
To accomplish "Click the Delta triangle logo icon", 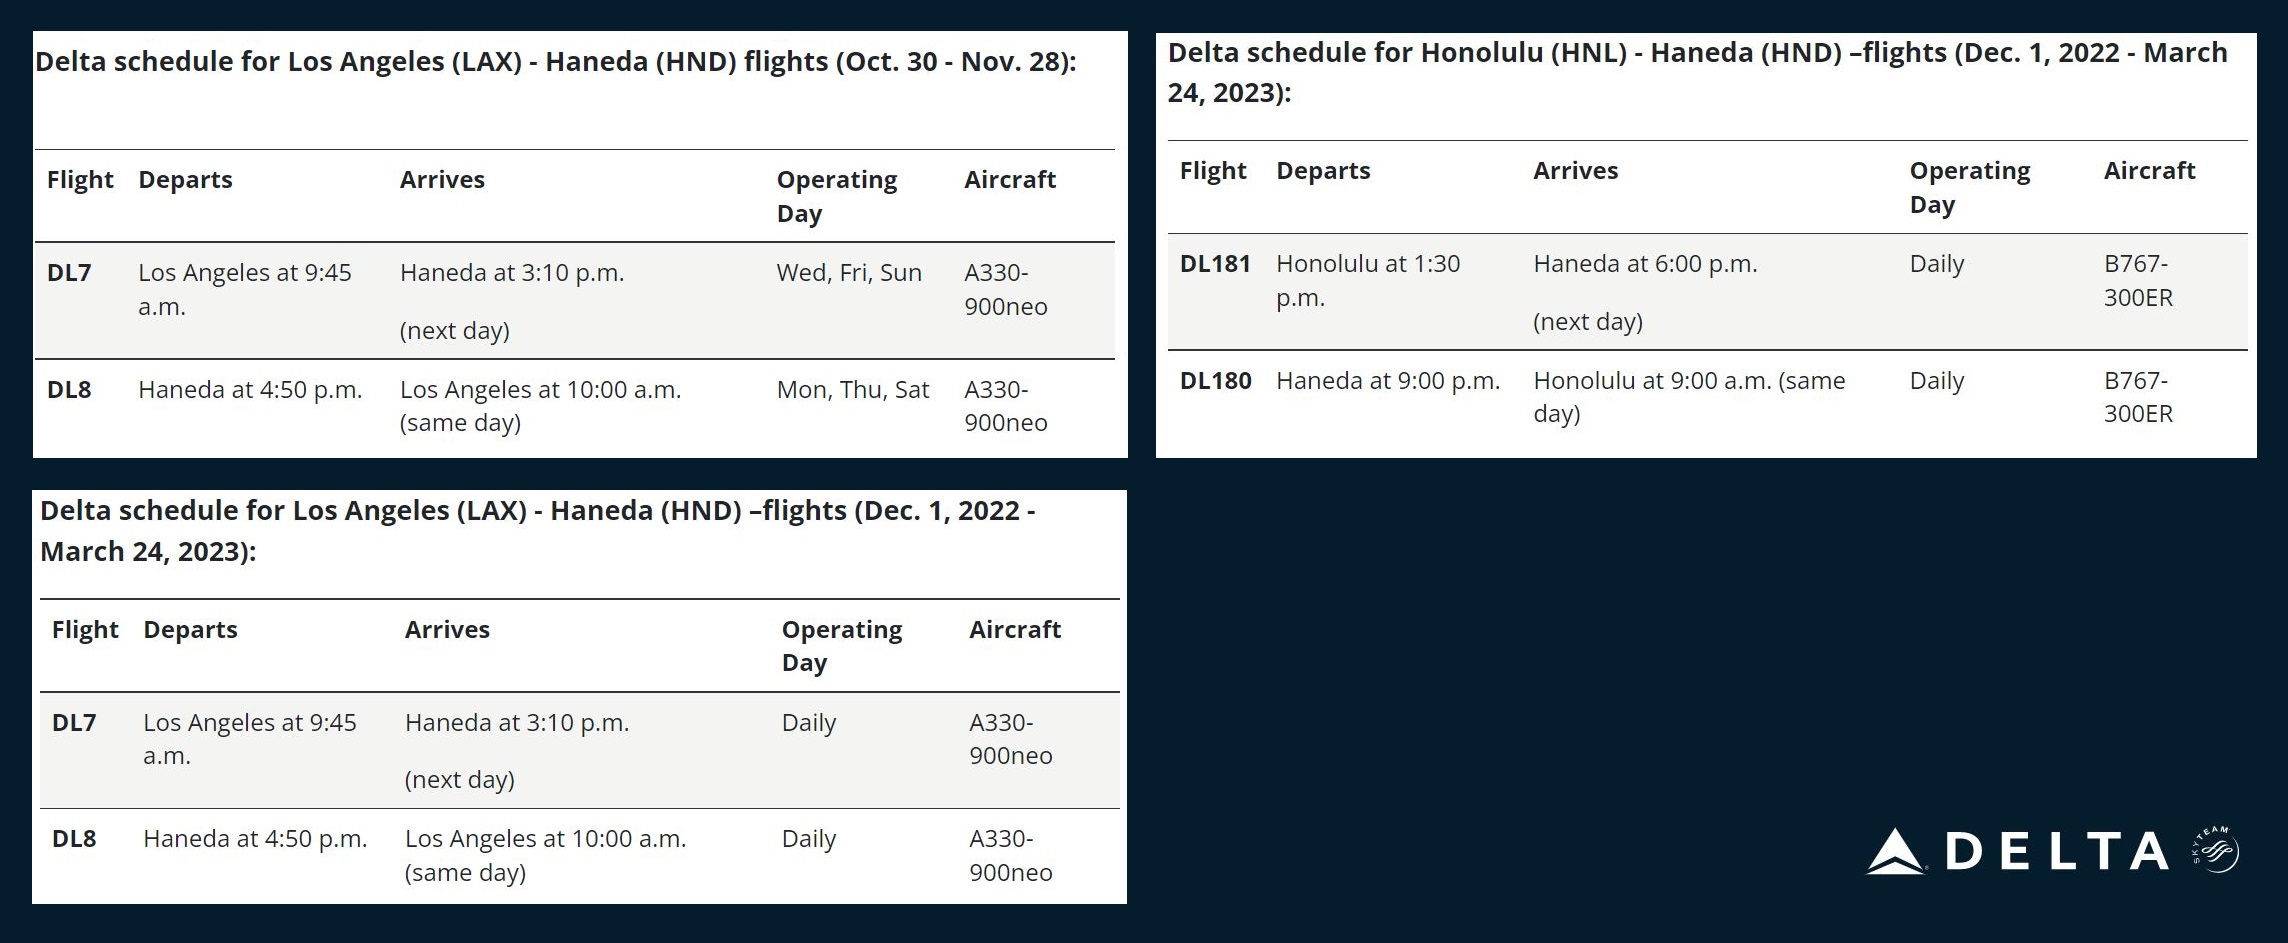I will [x=1896, y=851].
